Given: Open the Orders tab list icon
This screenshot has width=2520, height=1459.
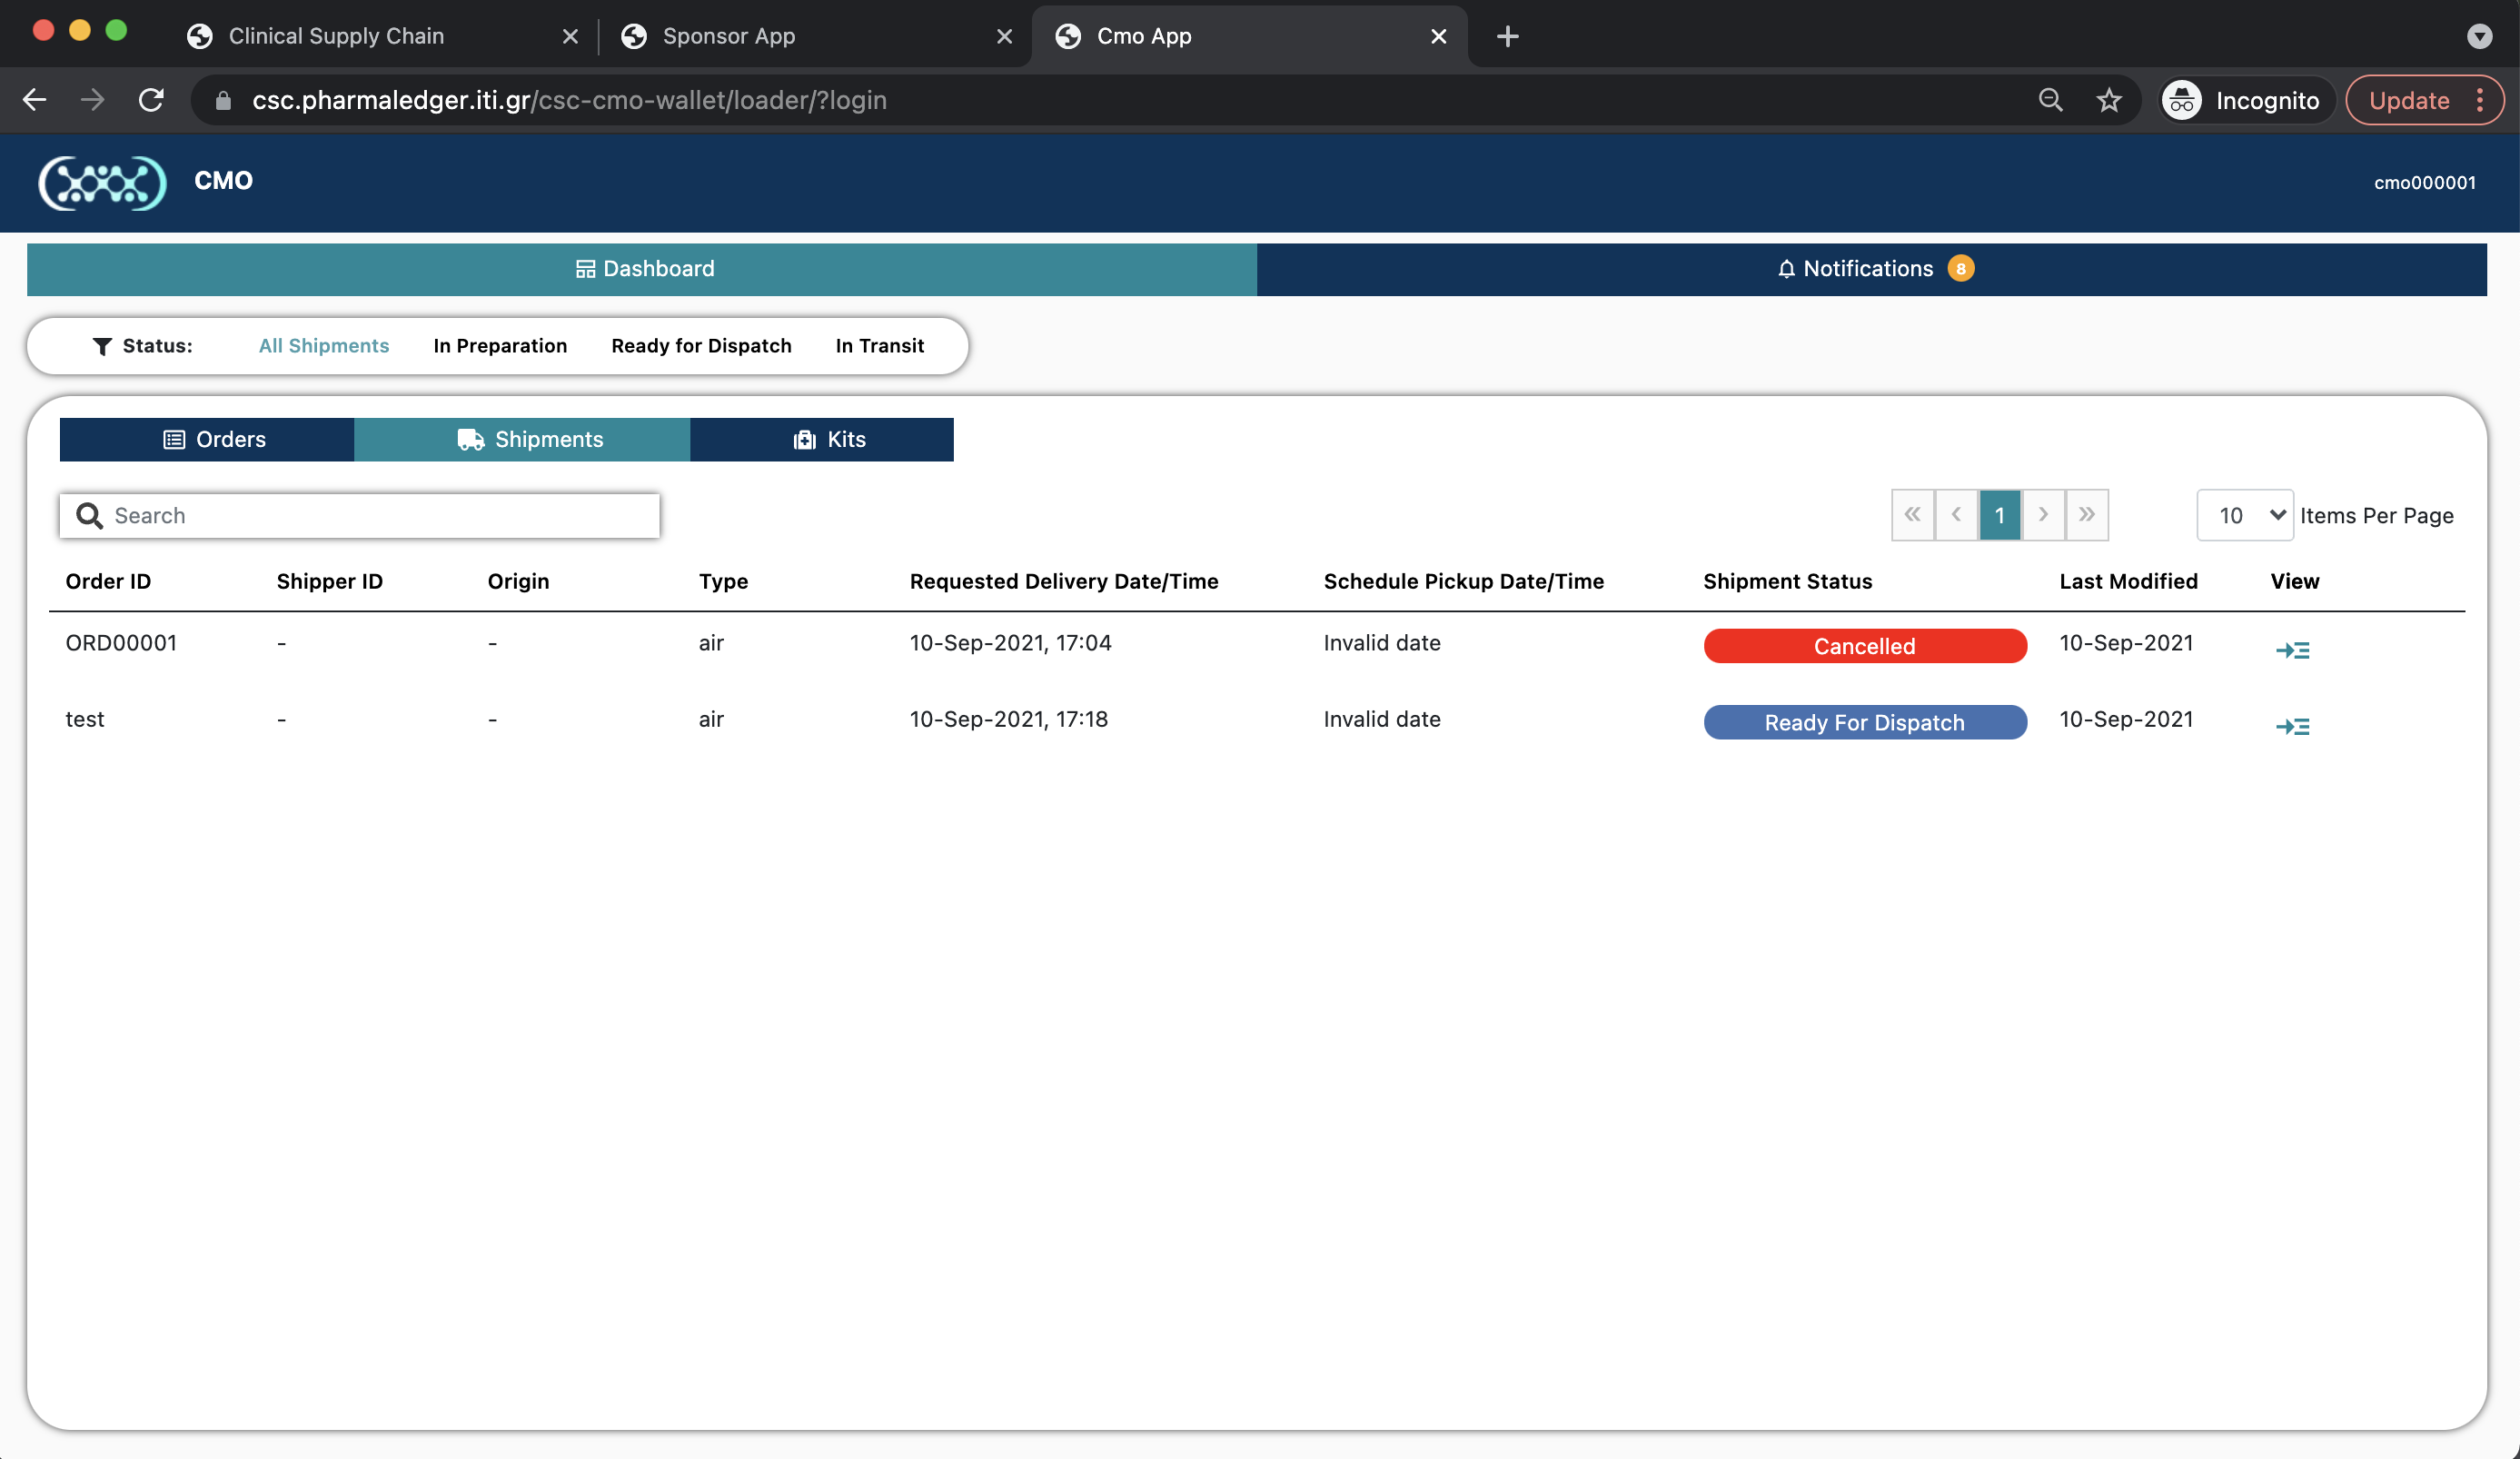Looking at the screenshot, I should (x=175, y=439).
